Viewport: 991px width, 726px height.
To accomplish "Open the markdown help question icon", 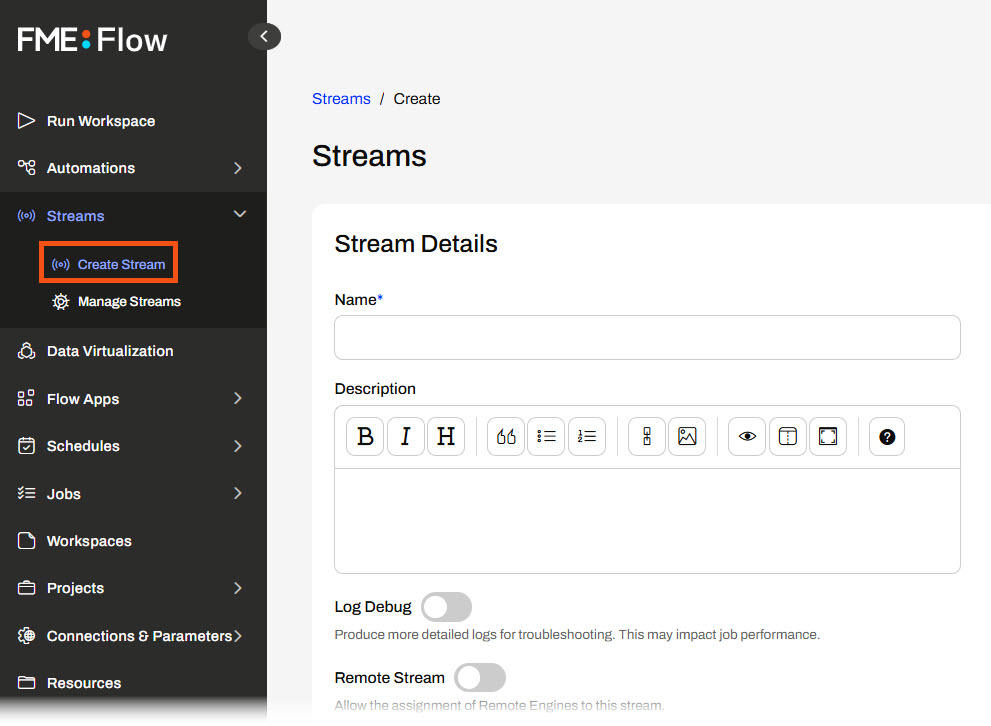I will click(x=887, y=437).
